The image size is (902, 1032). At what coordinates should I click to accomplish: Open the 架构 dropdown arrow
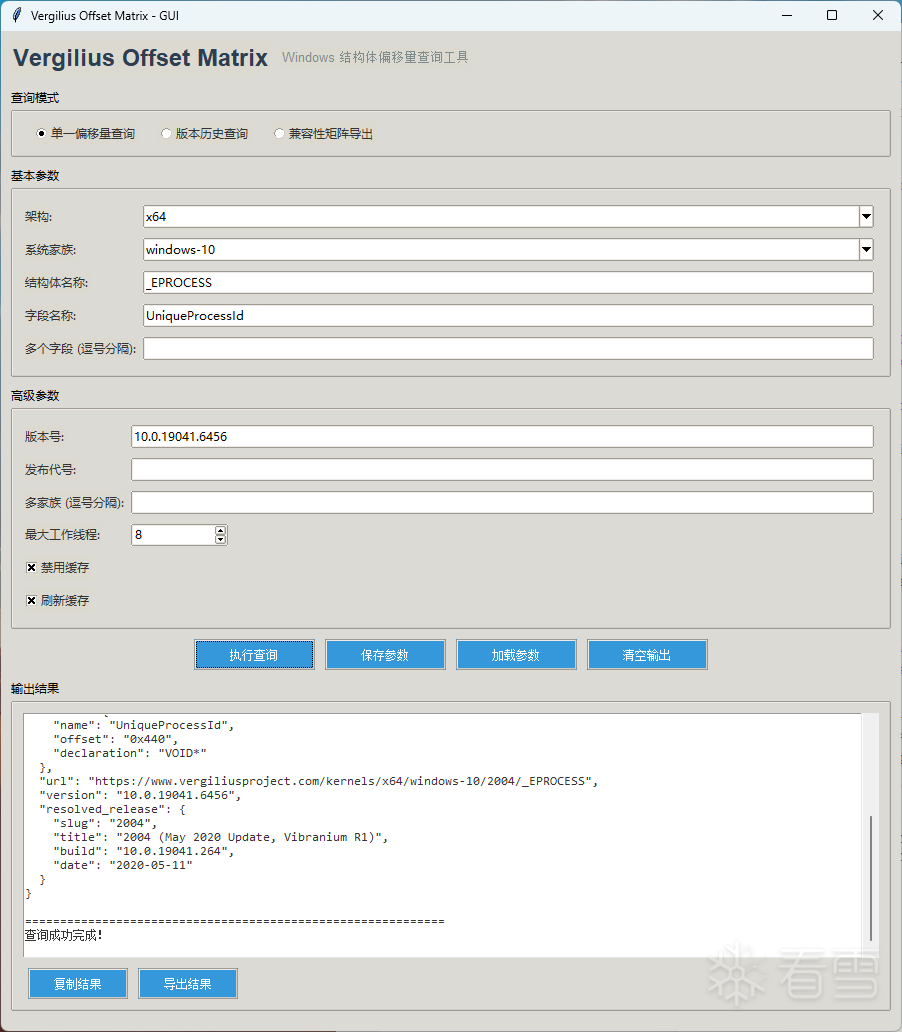866,217
